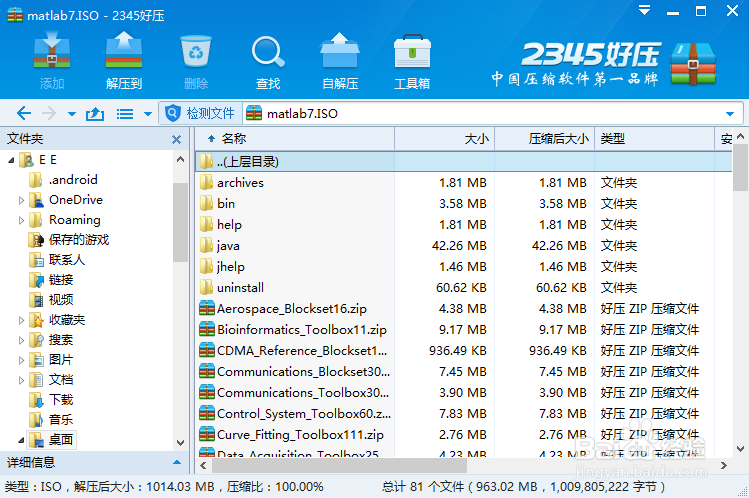
Task: Select 音乐 in folder tree
Action: tap(51, 420)
